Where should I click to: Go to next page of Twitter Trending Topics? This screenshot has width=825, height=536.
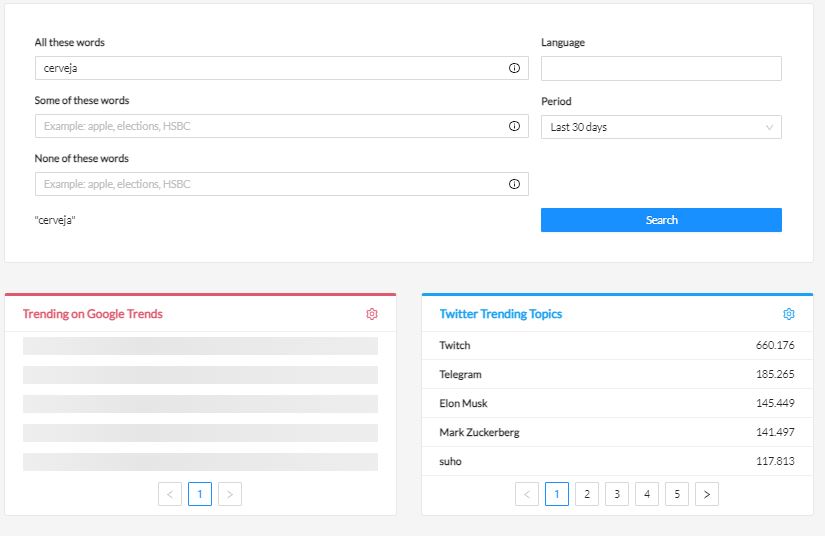point(707,494)
